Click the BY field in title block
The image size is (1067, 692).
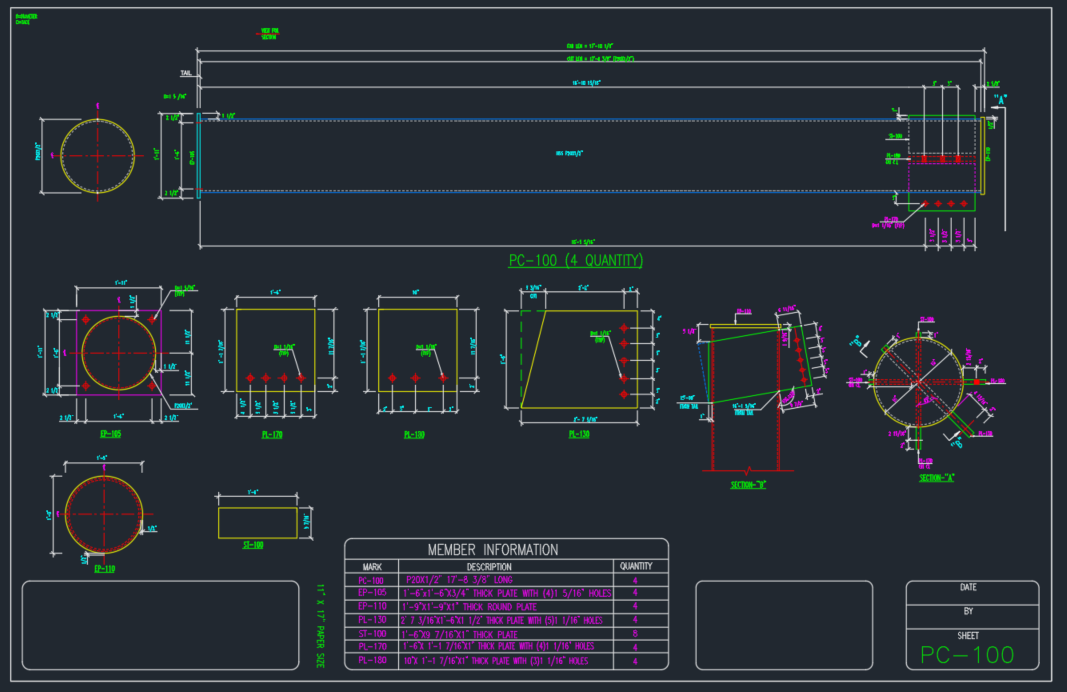(x=968, y=610)
